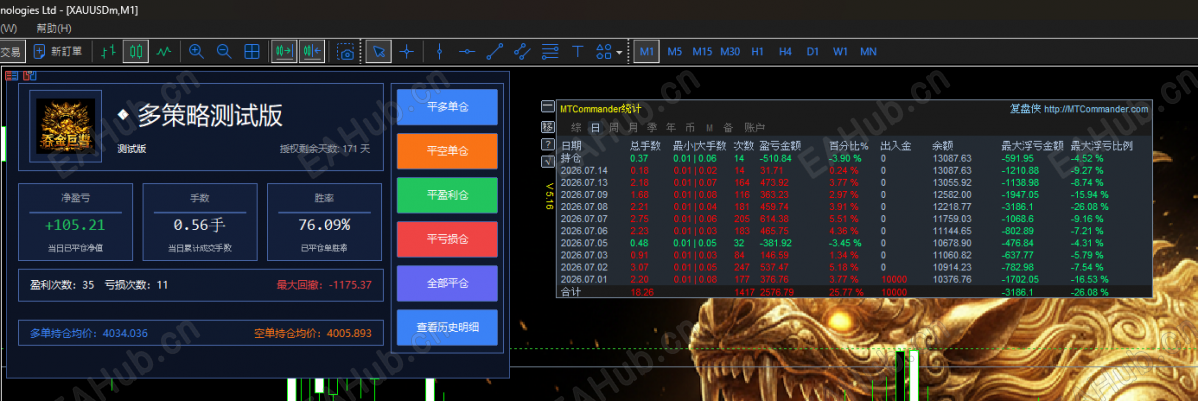Select the cursor pointer tool

coord(379,51)
